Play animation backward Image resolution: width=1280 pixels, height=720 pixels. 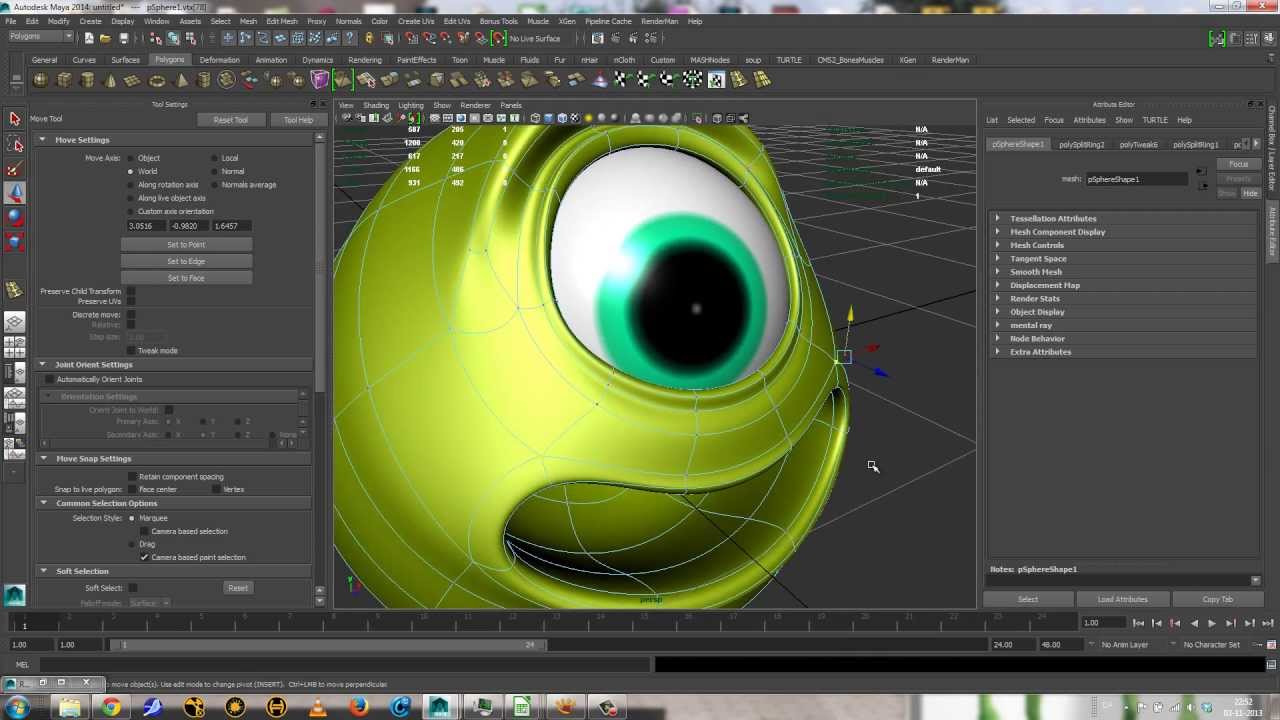1194,623
